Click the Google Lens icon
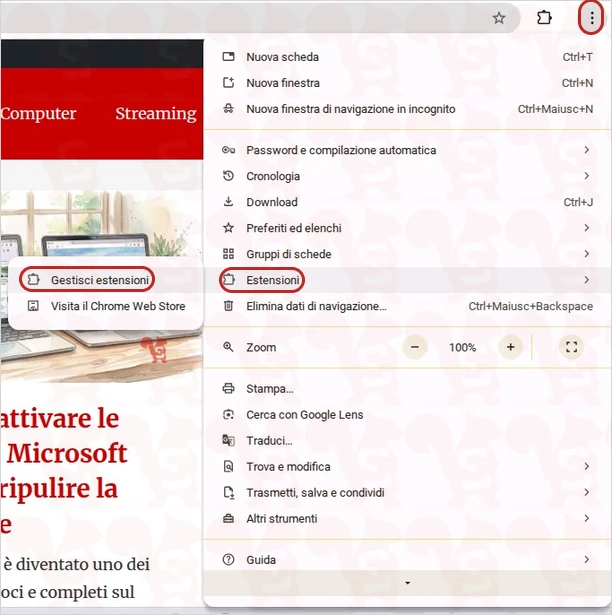The height and width of the screenshot is (615, 612). (x=228, y=414)
